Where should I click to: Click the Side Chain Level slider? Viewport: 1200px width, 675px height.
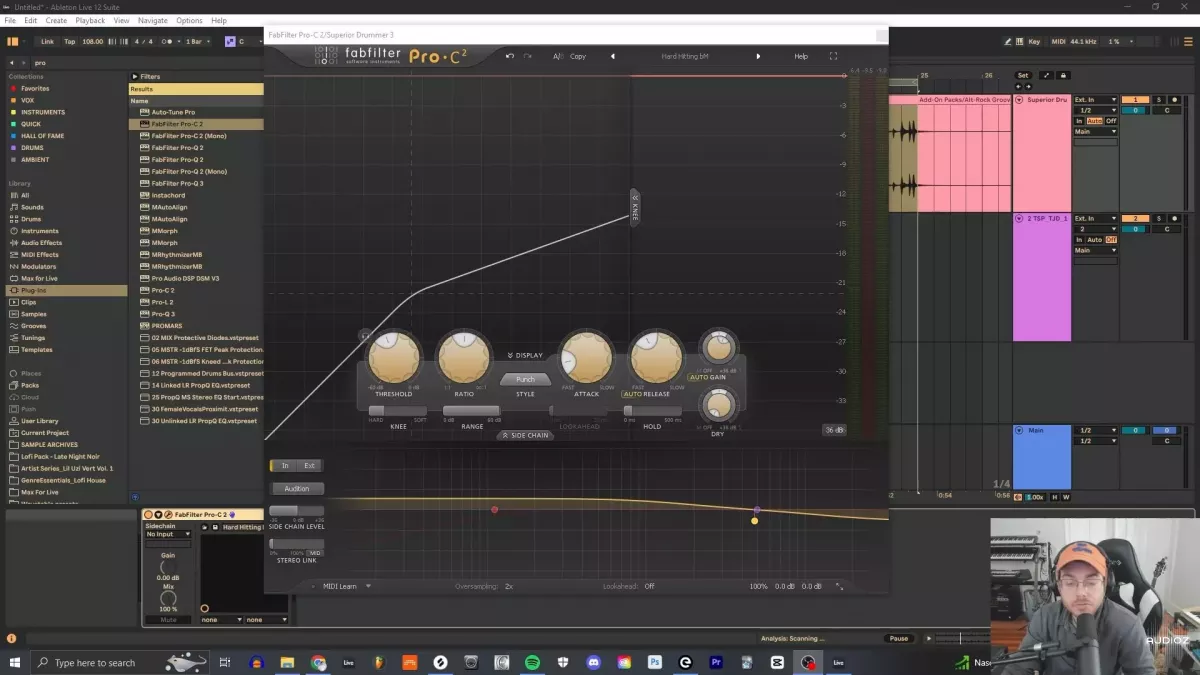pyautogui.click(x=296, y=512)
